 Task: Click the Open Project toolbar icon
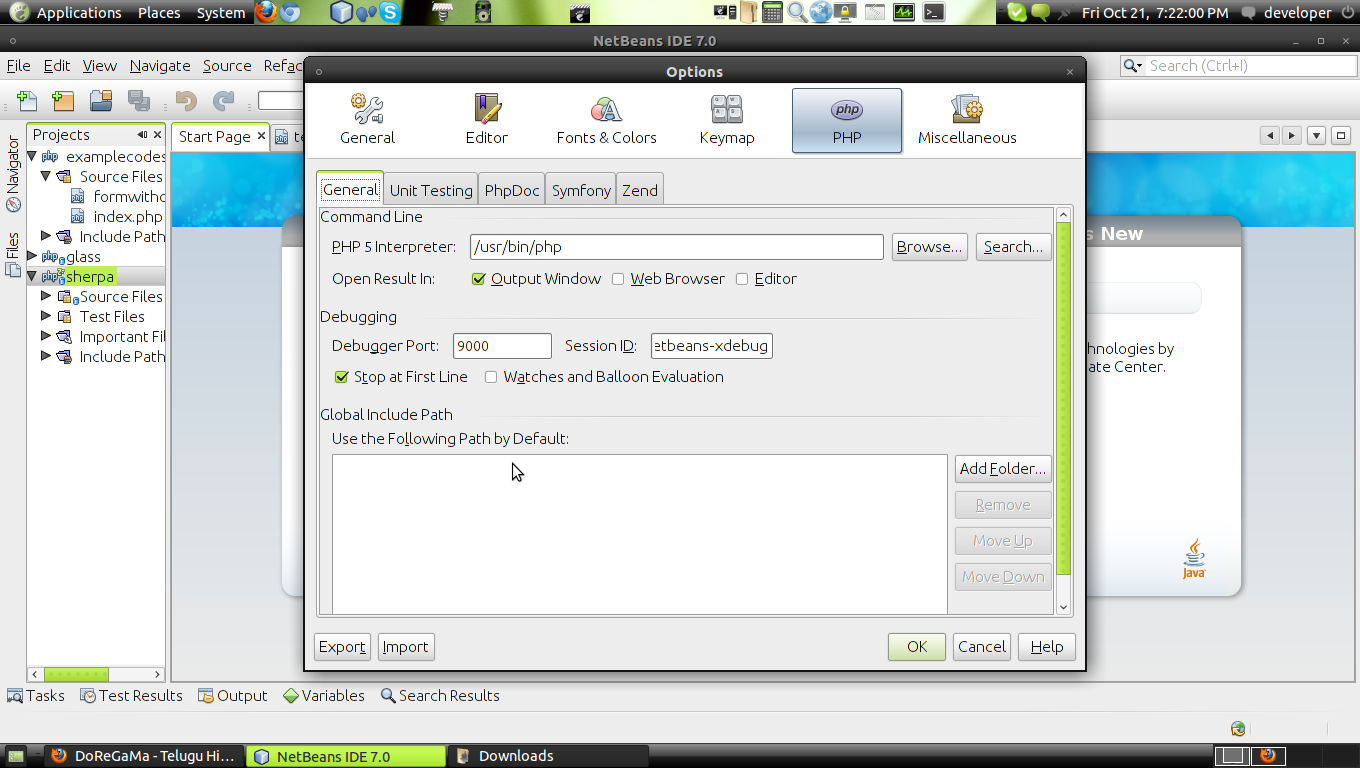[x=100, y=100]
